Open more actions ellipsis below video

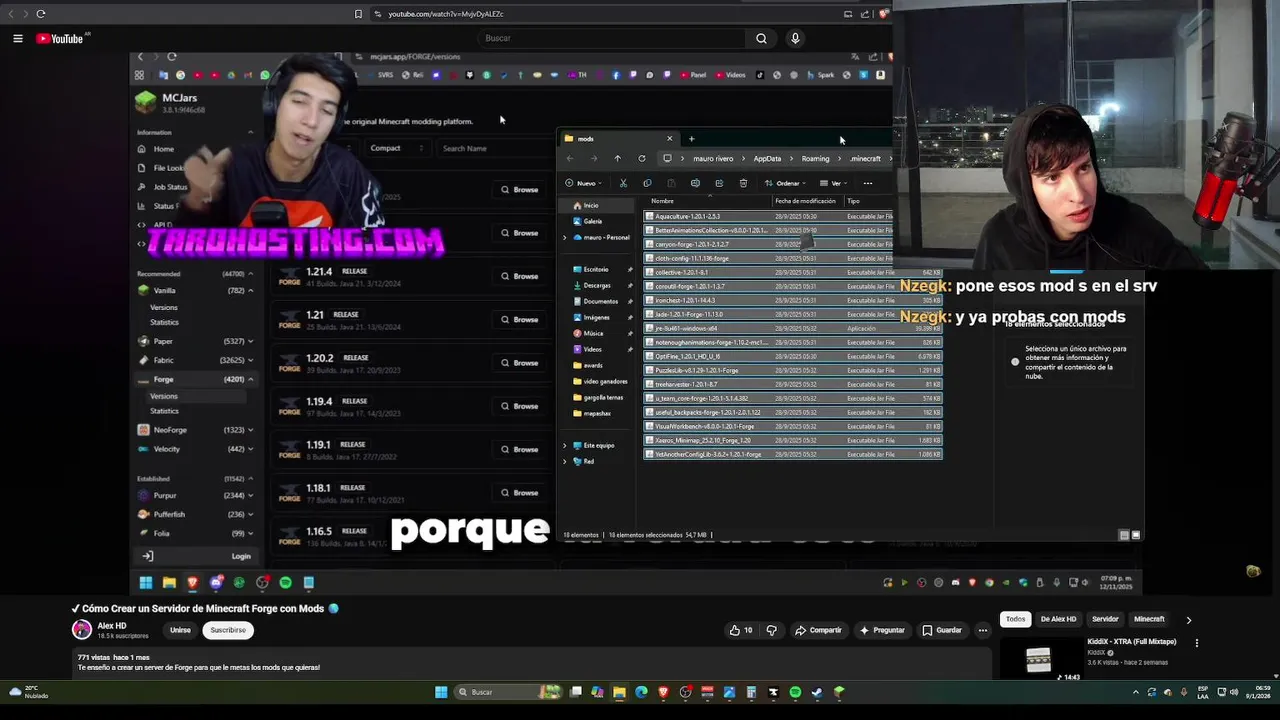tap(983, 630)
